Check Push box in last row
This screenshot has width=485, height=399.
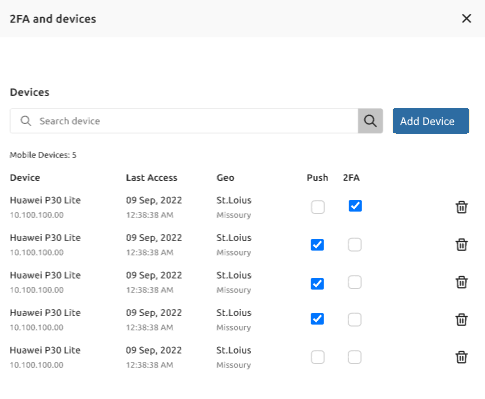(x=318, y=357)
